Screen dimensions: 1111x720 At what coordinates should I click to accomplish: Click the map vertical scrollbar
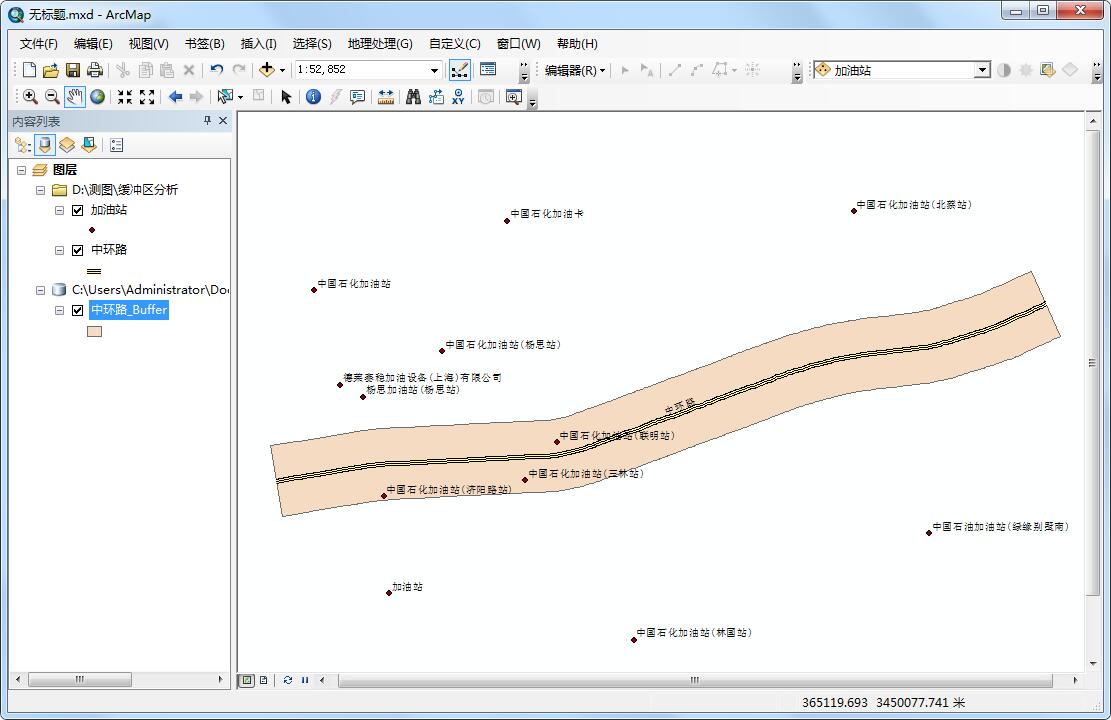point(1093,363)
